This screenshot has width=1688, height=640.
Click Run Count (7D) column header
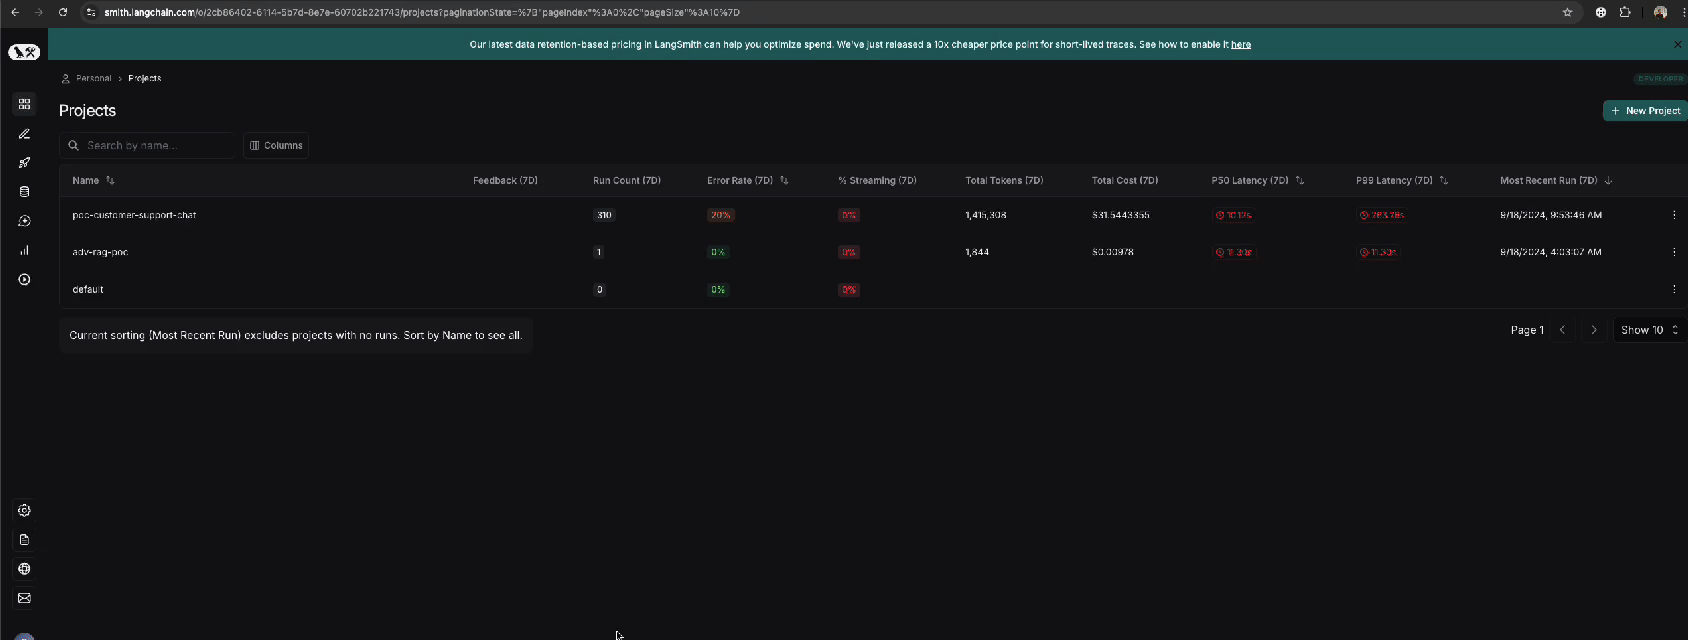[627, 181]
